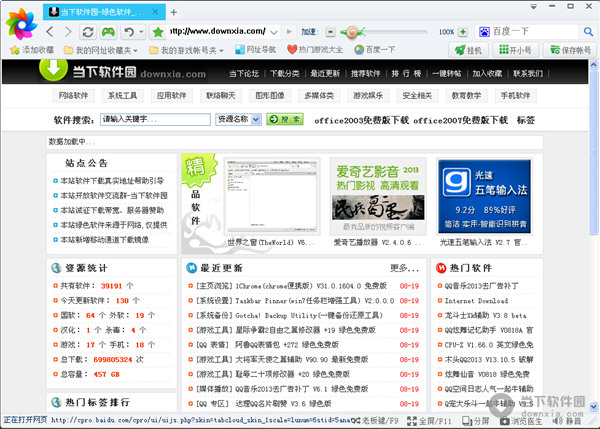Expand the address bar dropdown arrow
600x429 pixels.
pyautogui.click(x=274, y=32)
